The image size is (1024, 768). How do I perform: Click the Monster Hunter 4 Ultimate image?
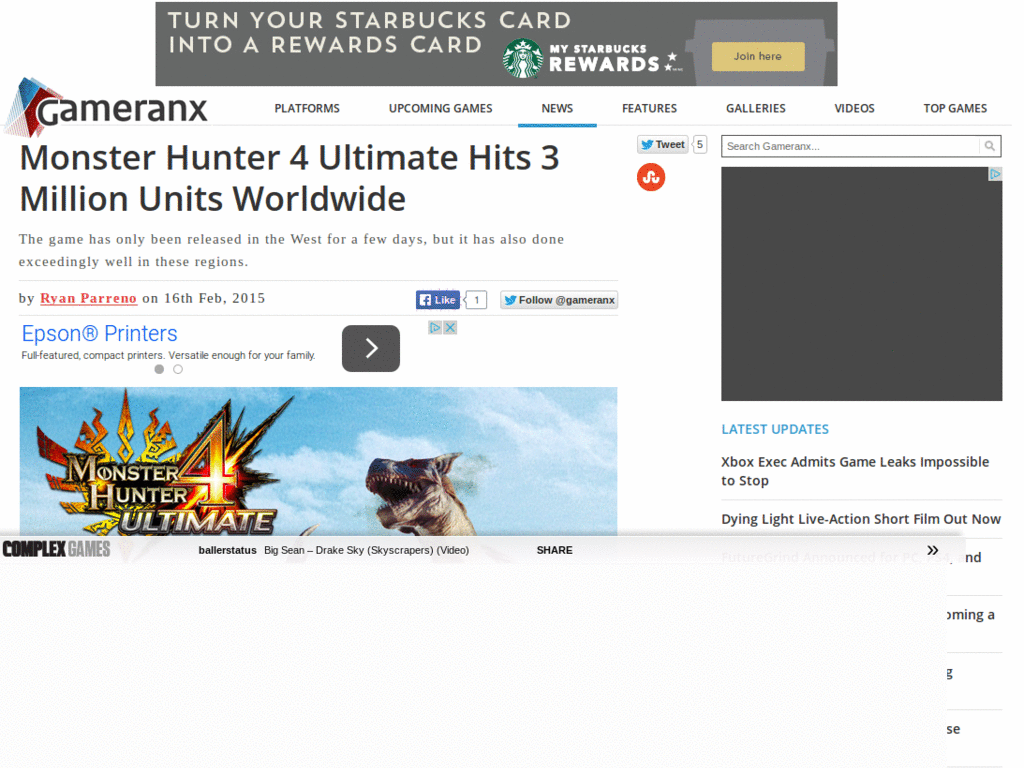coord(318,462)
